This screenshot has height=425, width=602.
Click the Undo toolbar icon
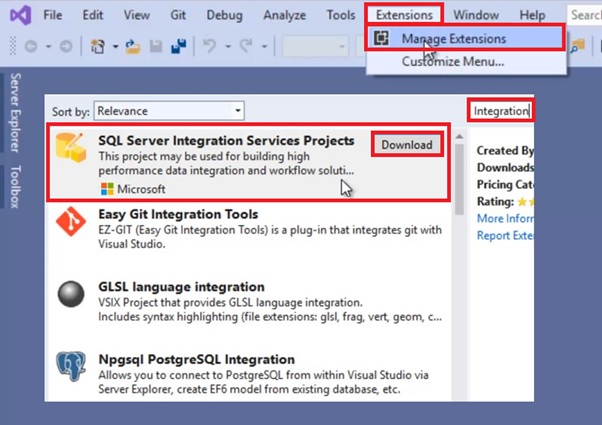[x=210, y=46]
